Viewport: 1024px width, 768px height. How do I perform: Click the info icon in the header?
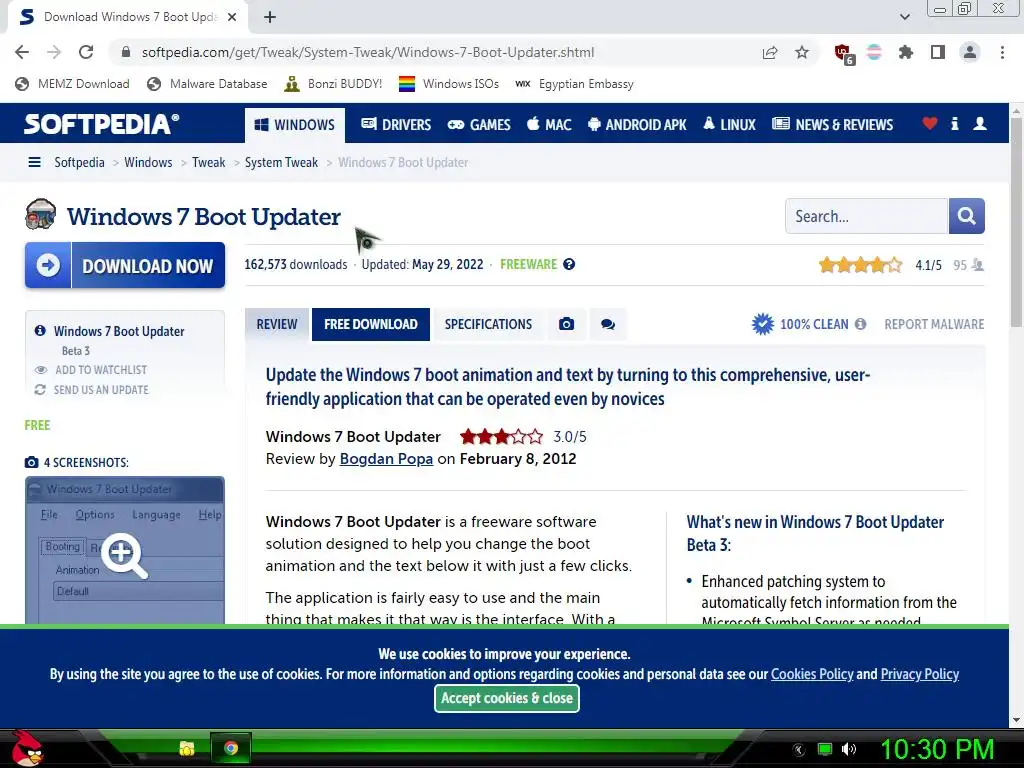955,123
